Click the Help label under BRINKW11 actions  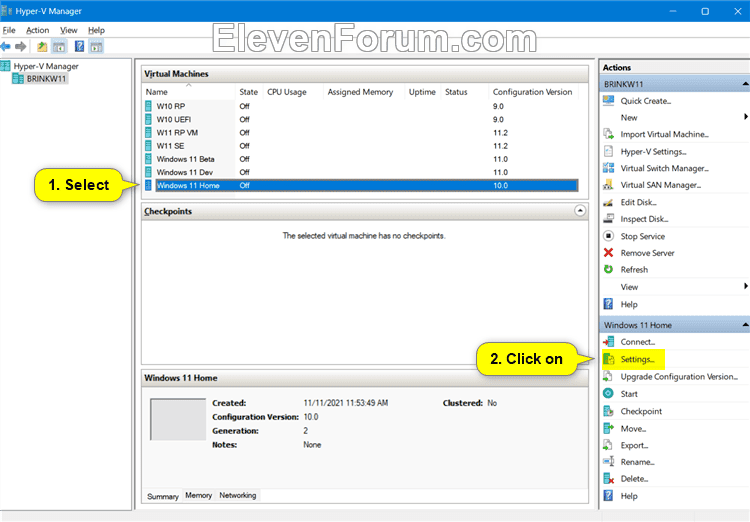click(629, 304)
